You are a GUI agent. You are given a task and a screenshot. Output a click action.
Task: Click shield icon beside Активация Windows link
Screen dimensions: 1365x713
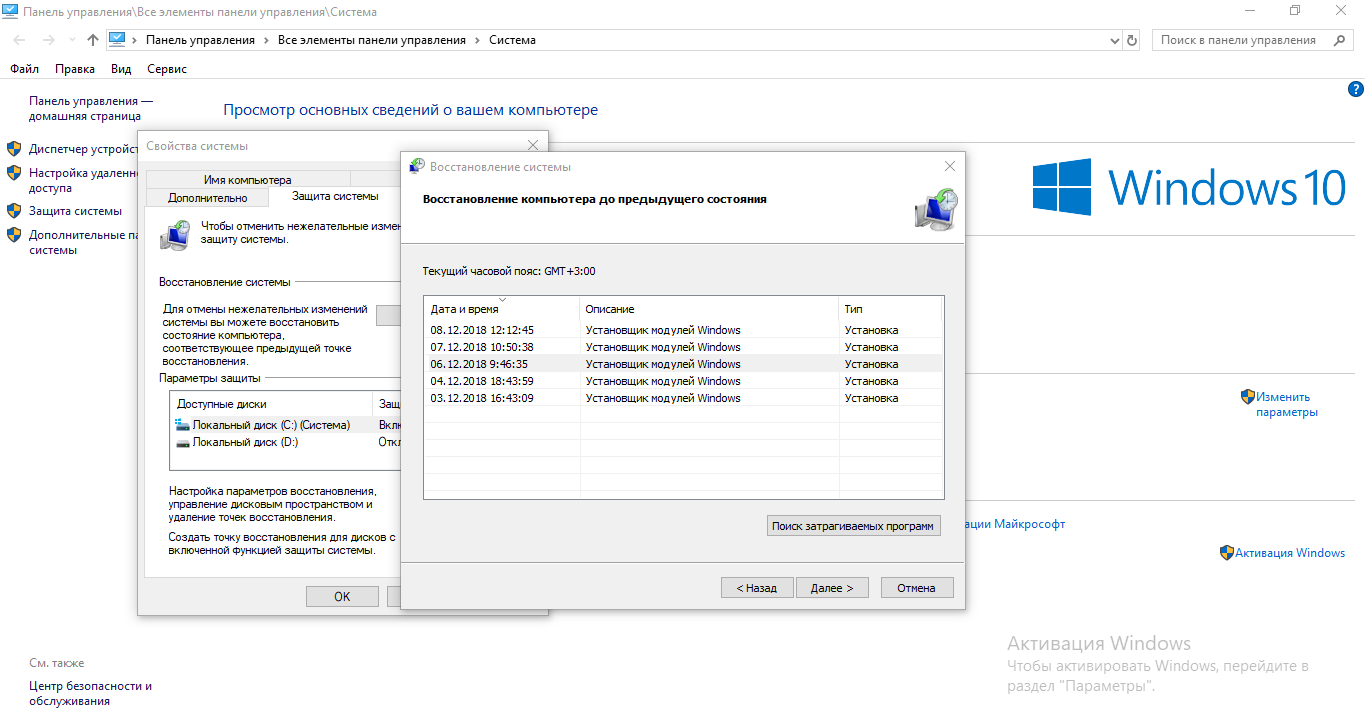(1227, 552)
